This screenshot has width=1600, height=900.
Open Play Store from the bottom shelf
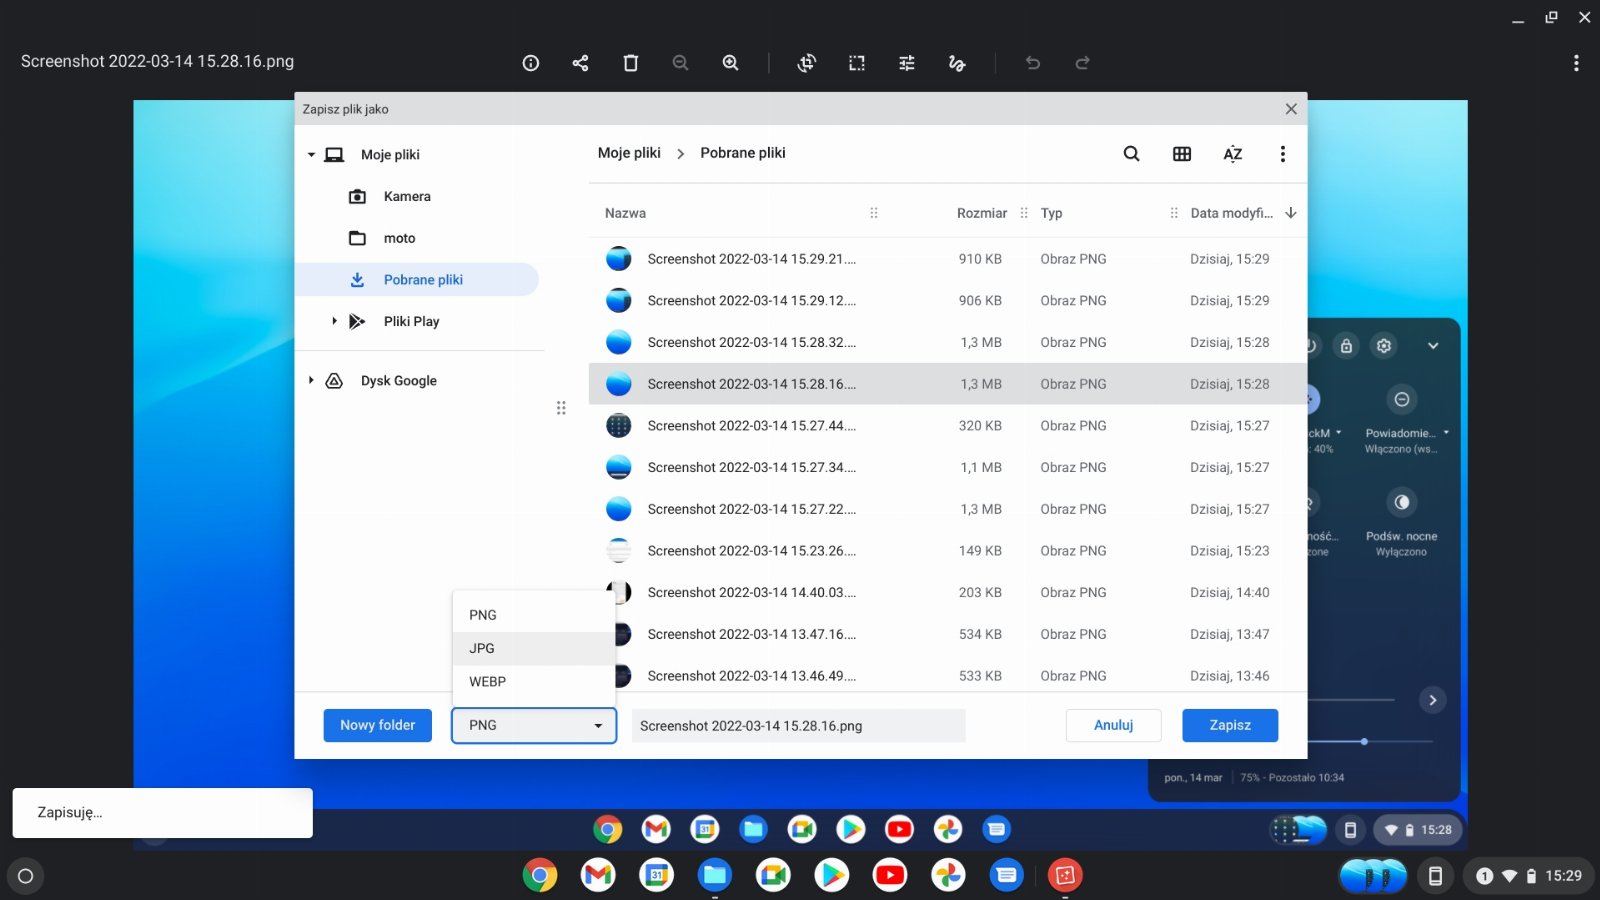831,876
